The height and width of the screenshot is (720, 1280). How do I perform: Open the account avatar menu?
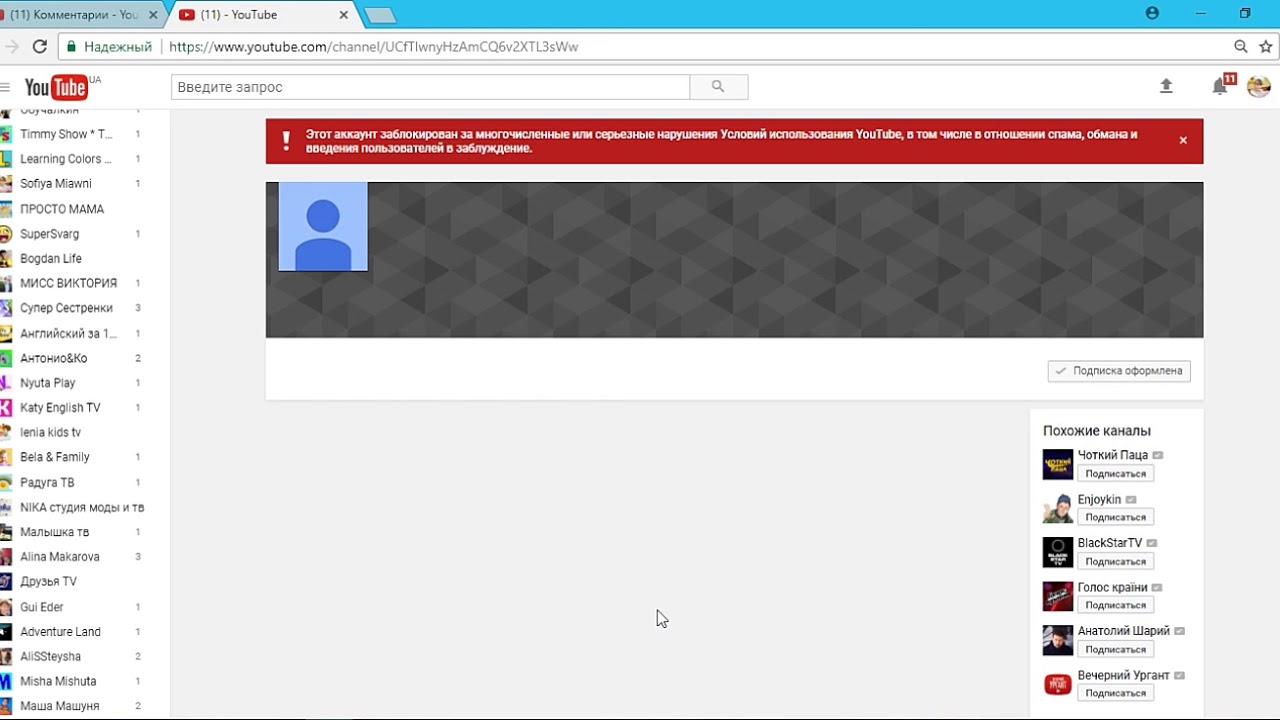point(1258,87)
